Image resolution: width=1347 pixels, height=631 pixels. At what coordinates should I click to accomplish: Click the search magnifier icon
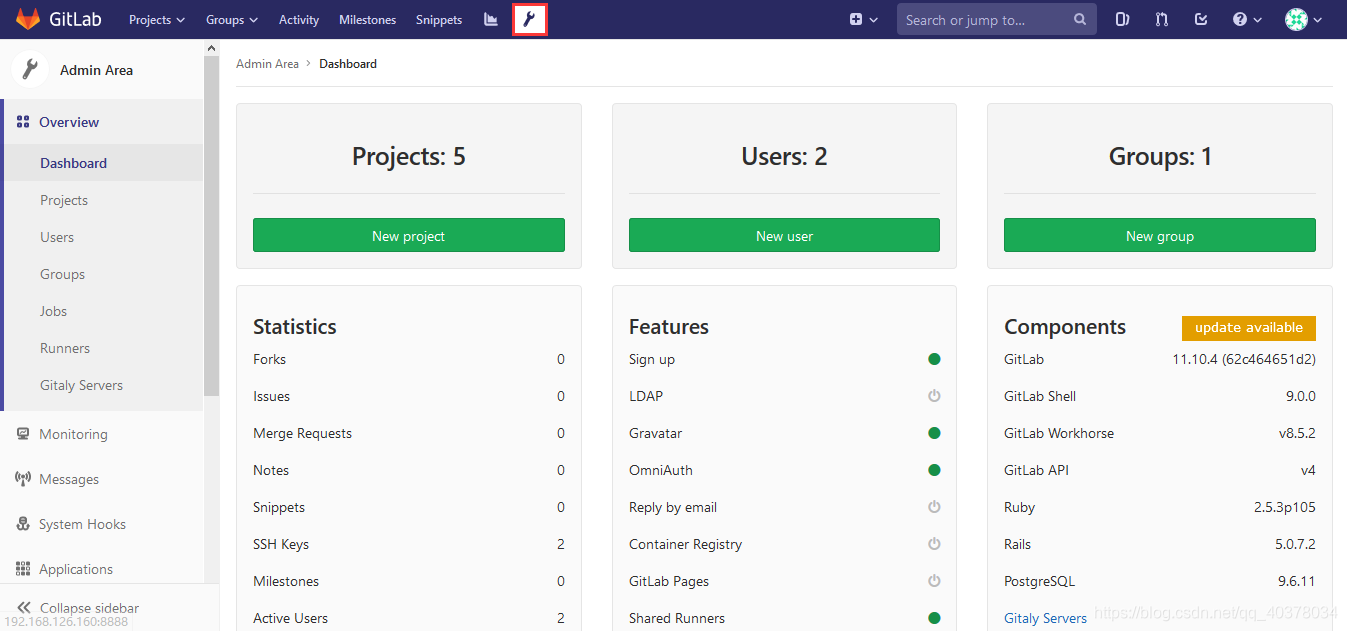coord(1080,19)
